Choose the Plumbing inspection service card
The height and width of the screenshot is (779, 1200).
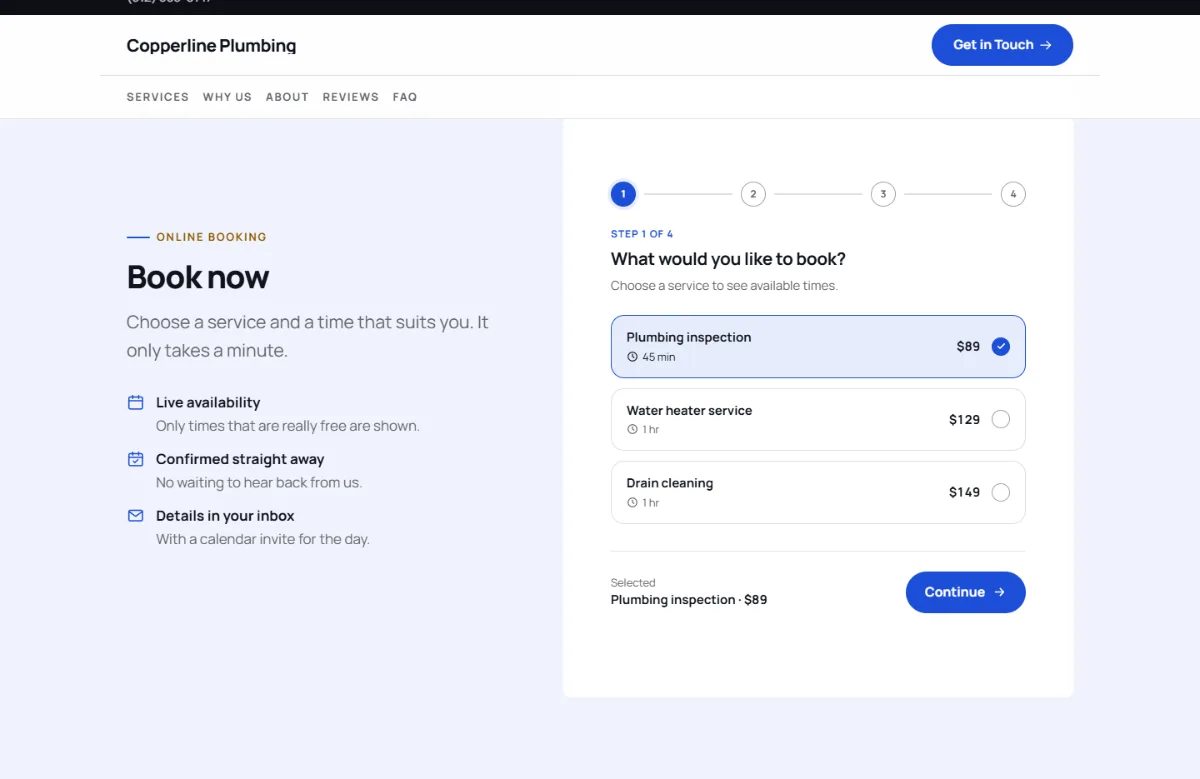tap(818, 347)
